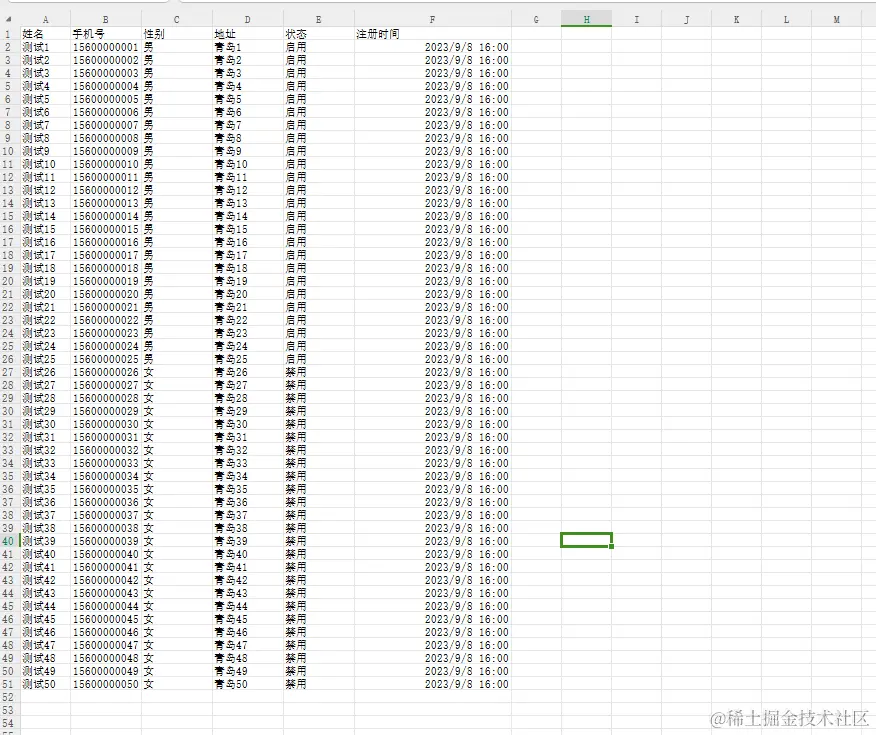Select row 26 header

[8, 359]
